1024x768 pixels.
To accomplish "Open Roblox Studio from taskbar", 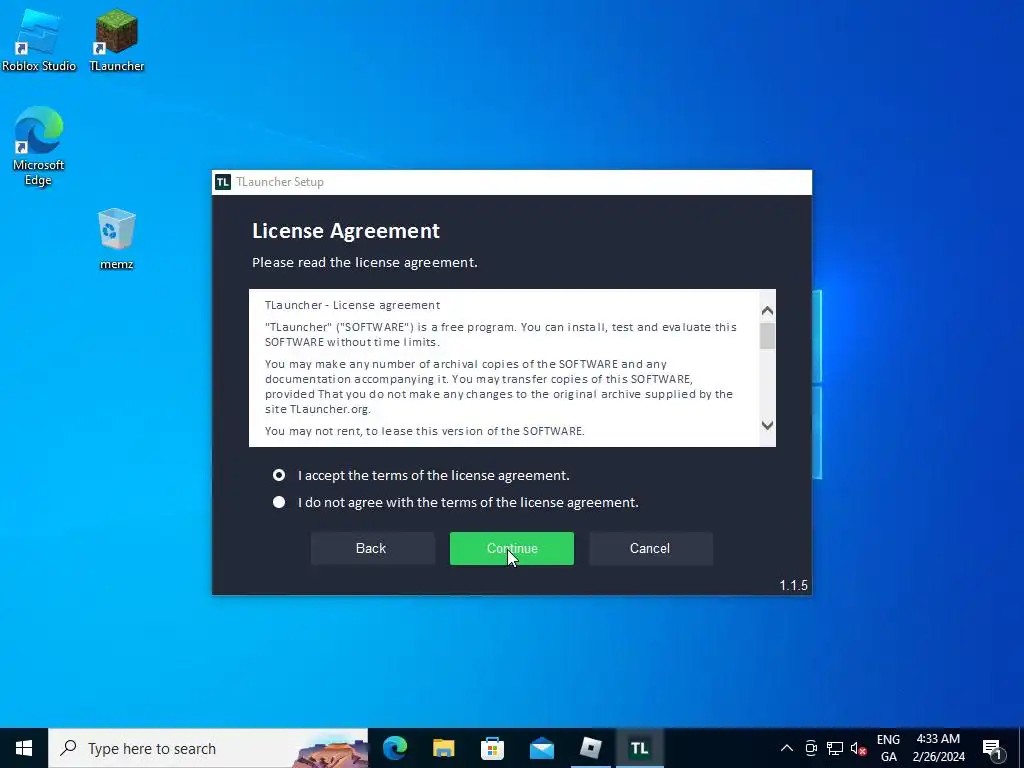I will 590,748.
